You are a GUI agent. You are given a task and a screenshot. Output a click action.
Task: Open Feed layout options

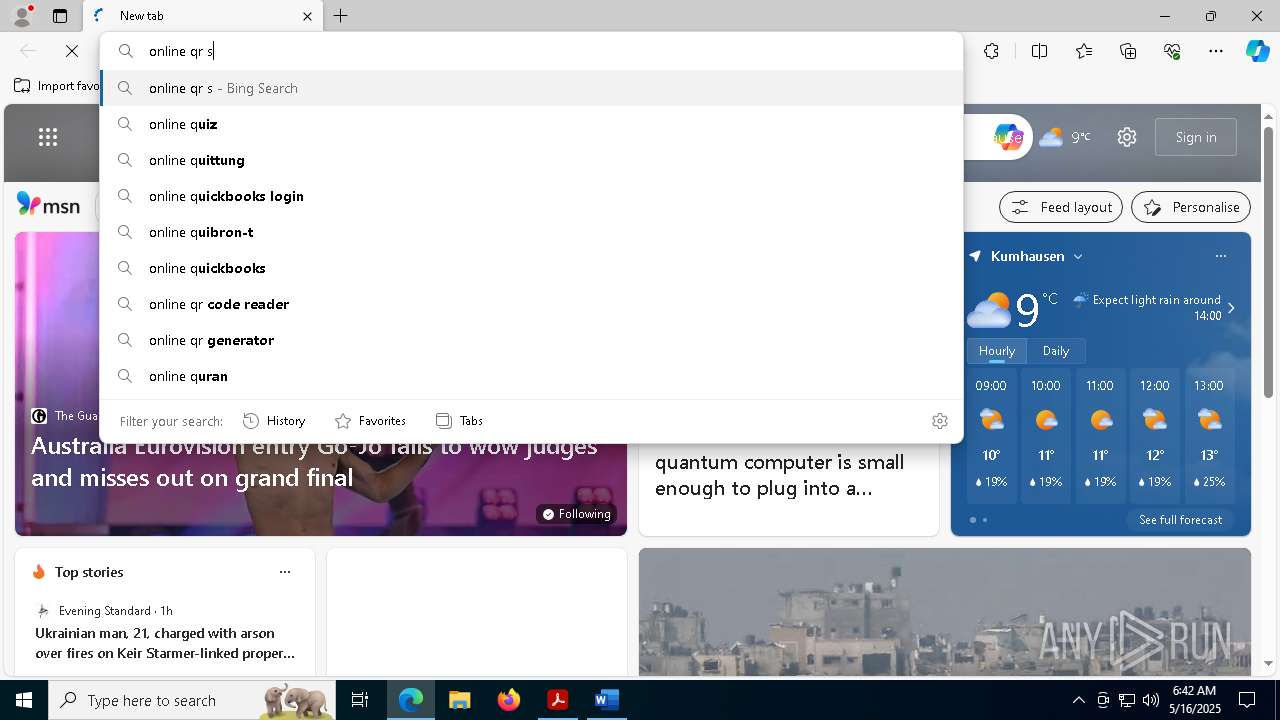[x=1061, y=207]
